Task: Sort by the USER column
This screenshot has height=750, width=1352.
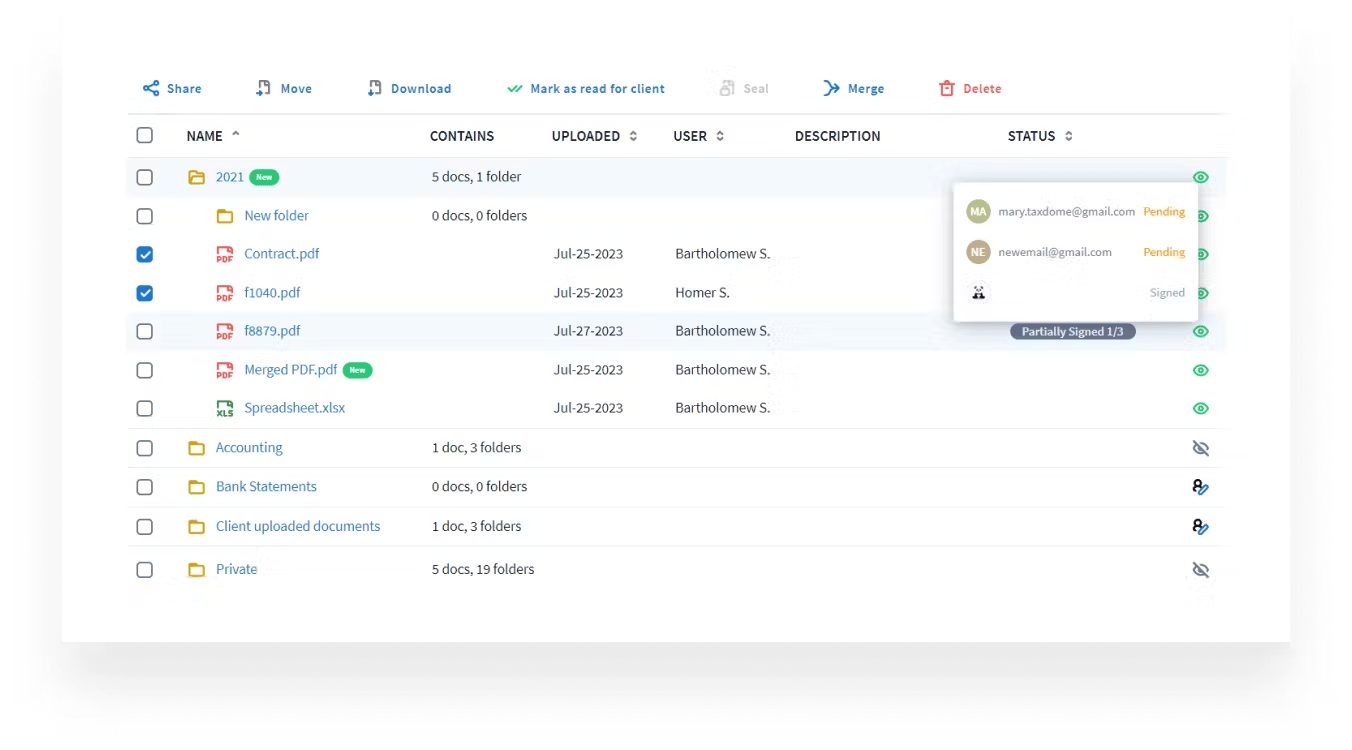Action: pos(698,136)
